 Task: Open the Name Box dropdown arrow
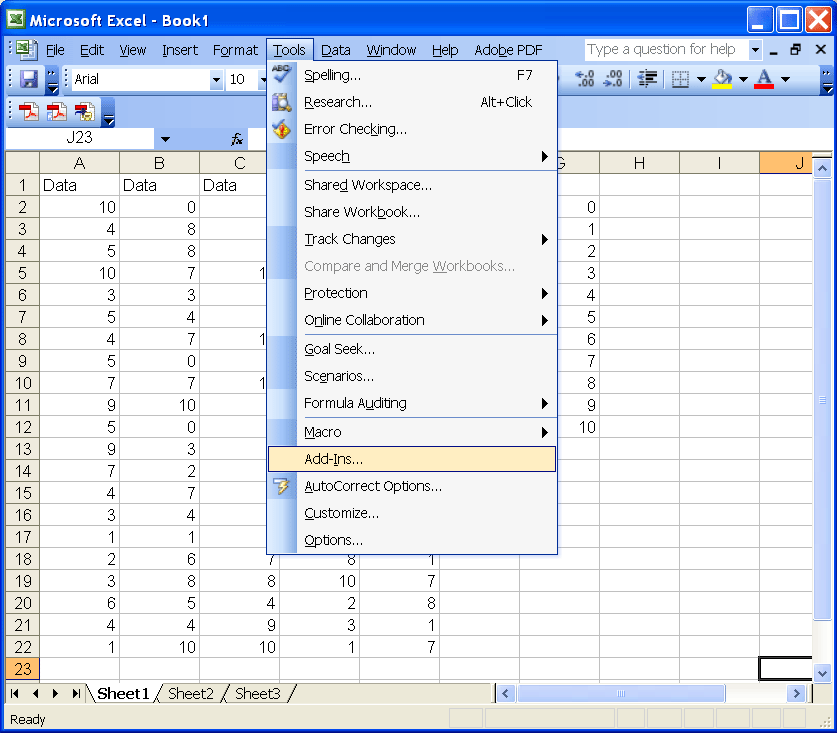[165, 139]
